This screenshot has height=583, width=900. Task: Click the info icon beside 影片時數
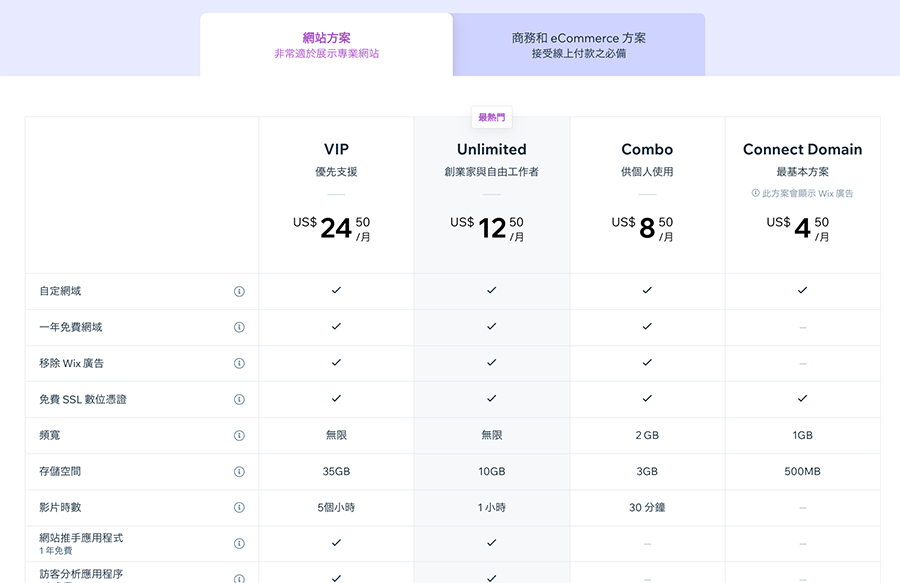238,507
